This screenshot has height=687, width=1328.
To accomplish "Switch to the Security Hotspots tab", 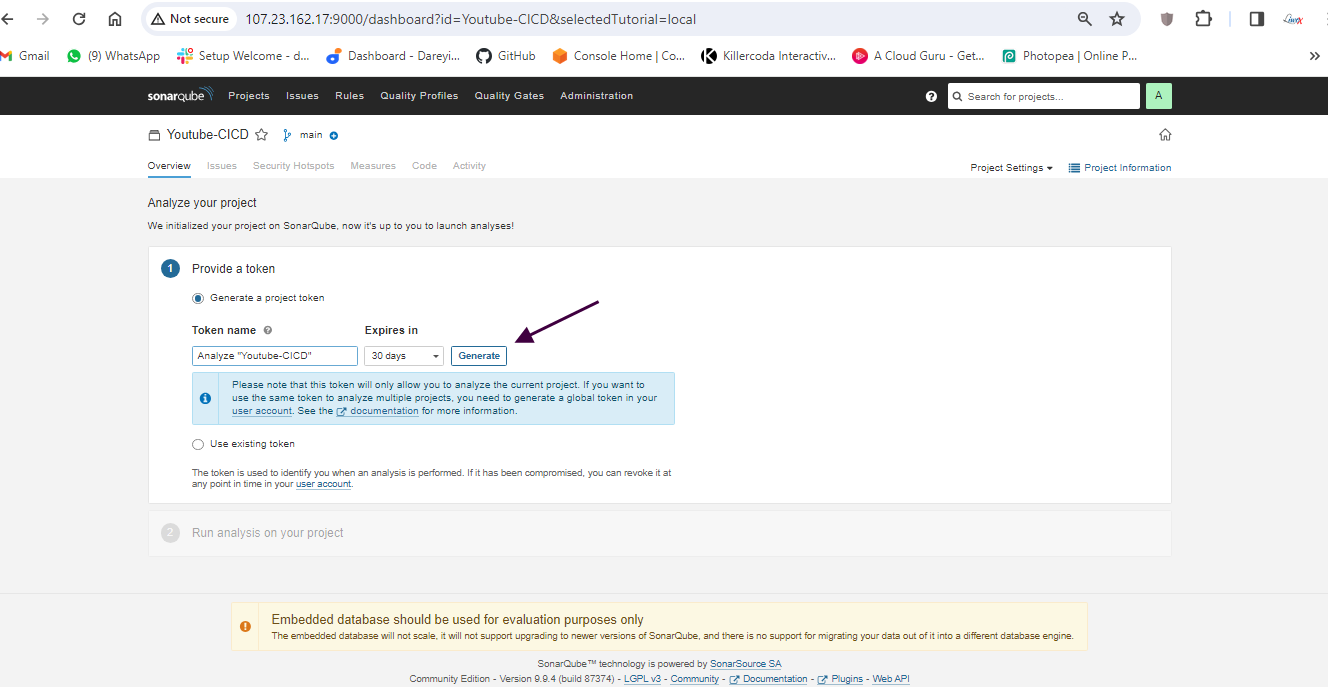I will point(293,166).
